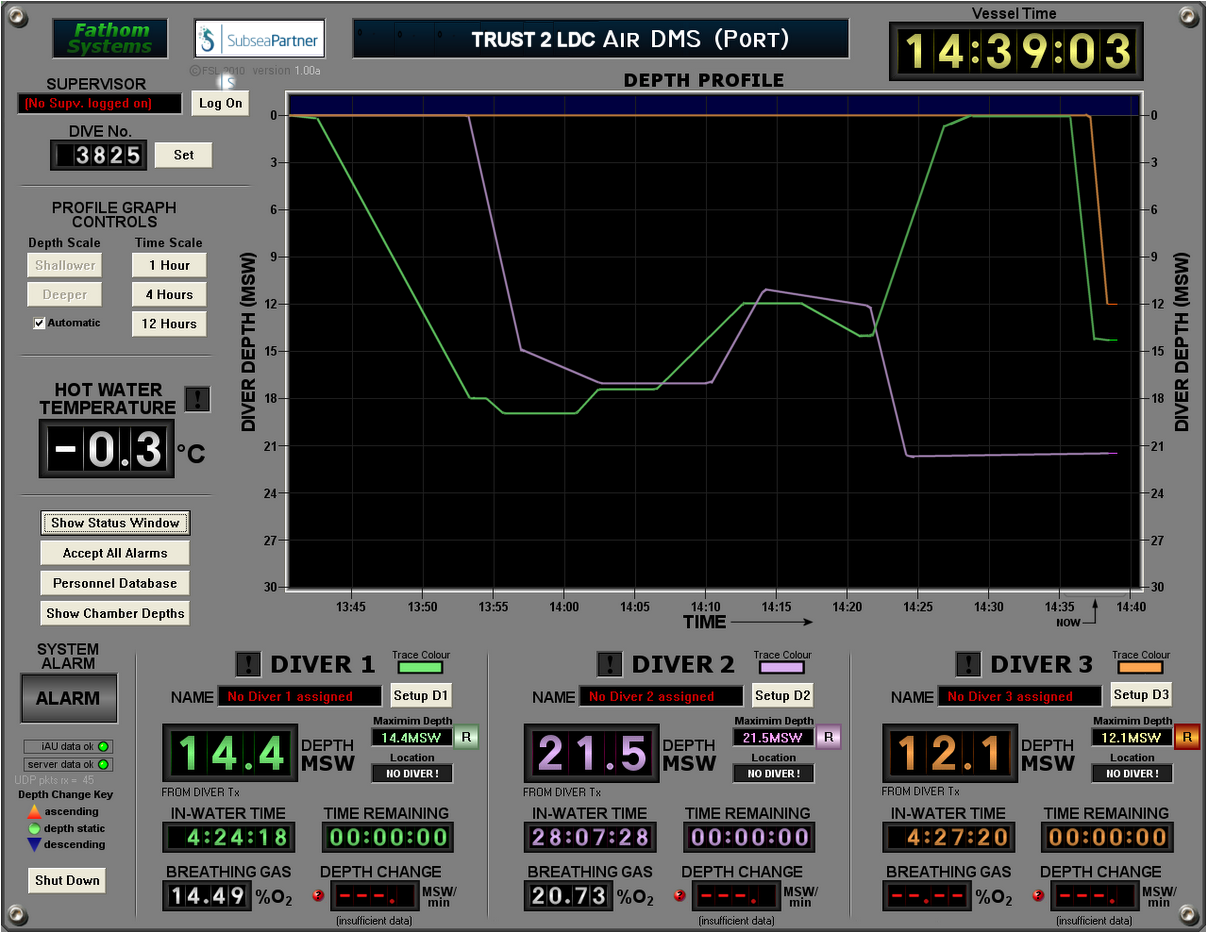Viewport: 1208px width, 933px height.
Task: Set time scale to 12 Hours
Action: 169,324
